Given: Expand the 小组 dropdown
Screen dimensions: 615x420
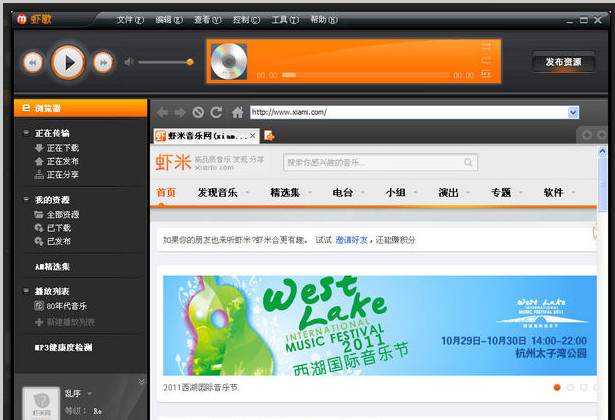Looking at the screenshot, I should point(415,193).
